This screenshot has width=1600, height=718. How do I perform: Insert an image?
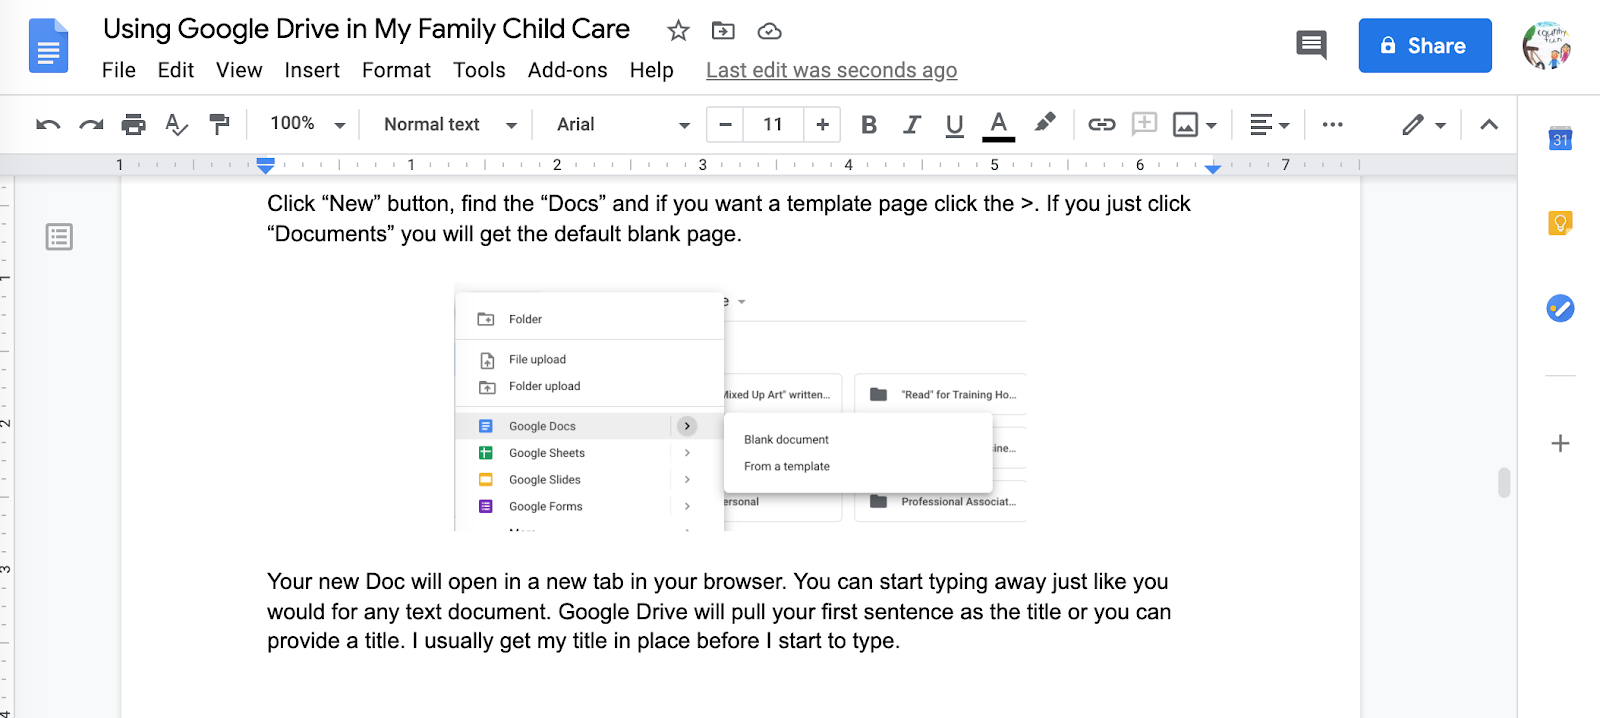1185,125
